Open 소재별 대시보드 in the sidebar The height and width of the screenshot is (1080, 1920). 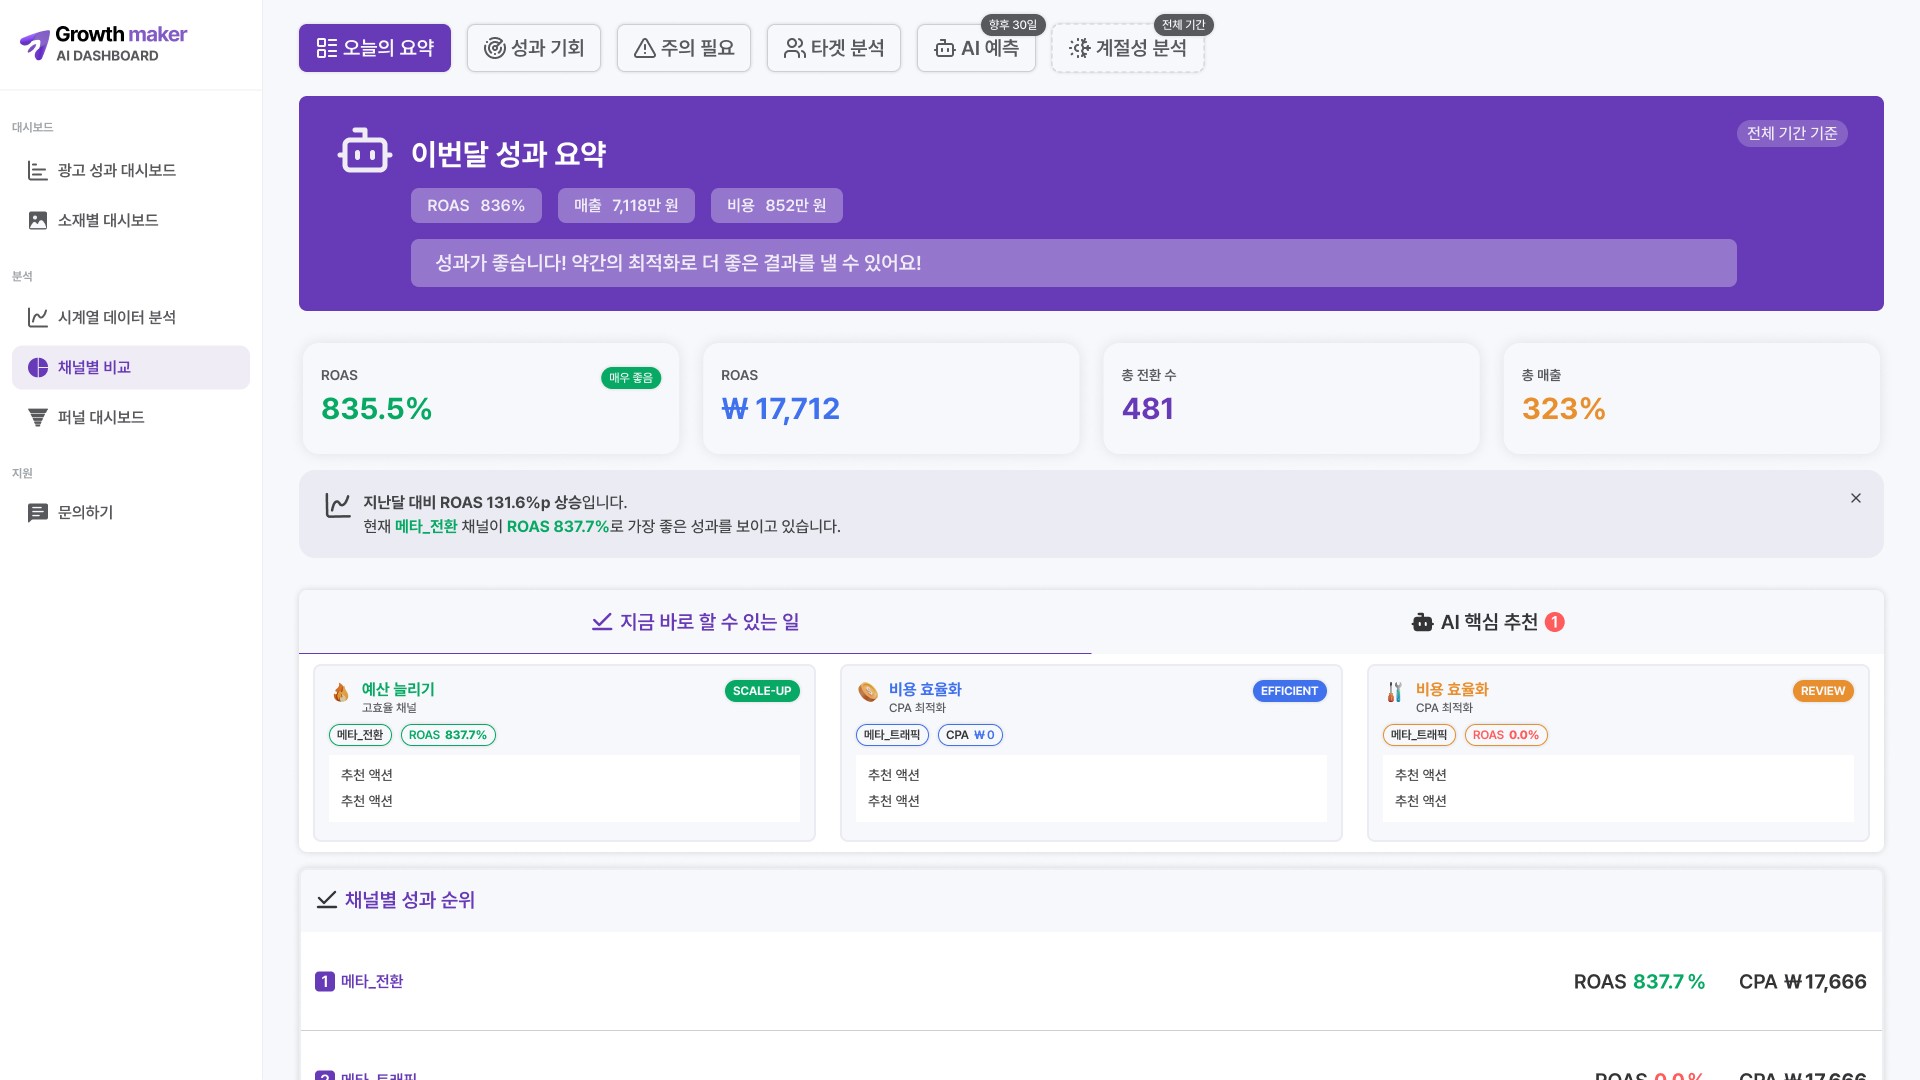coord(107,221)
